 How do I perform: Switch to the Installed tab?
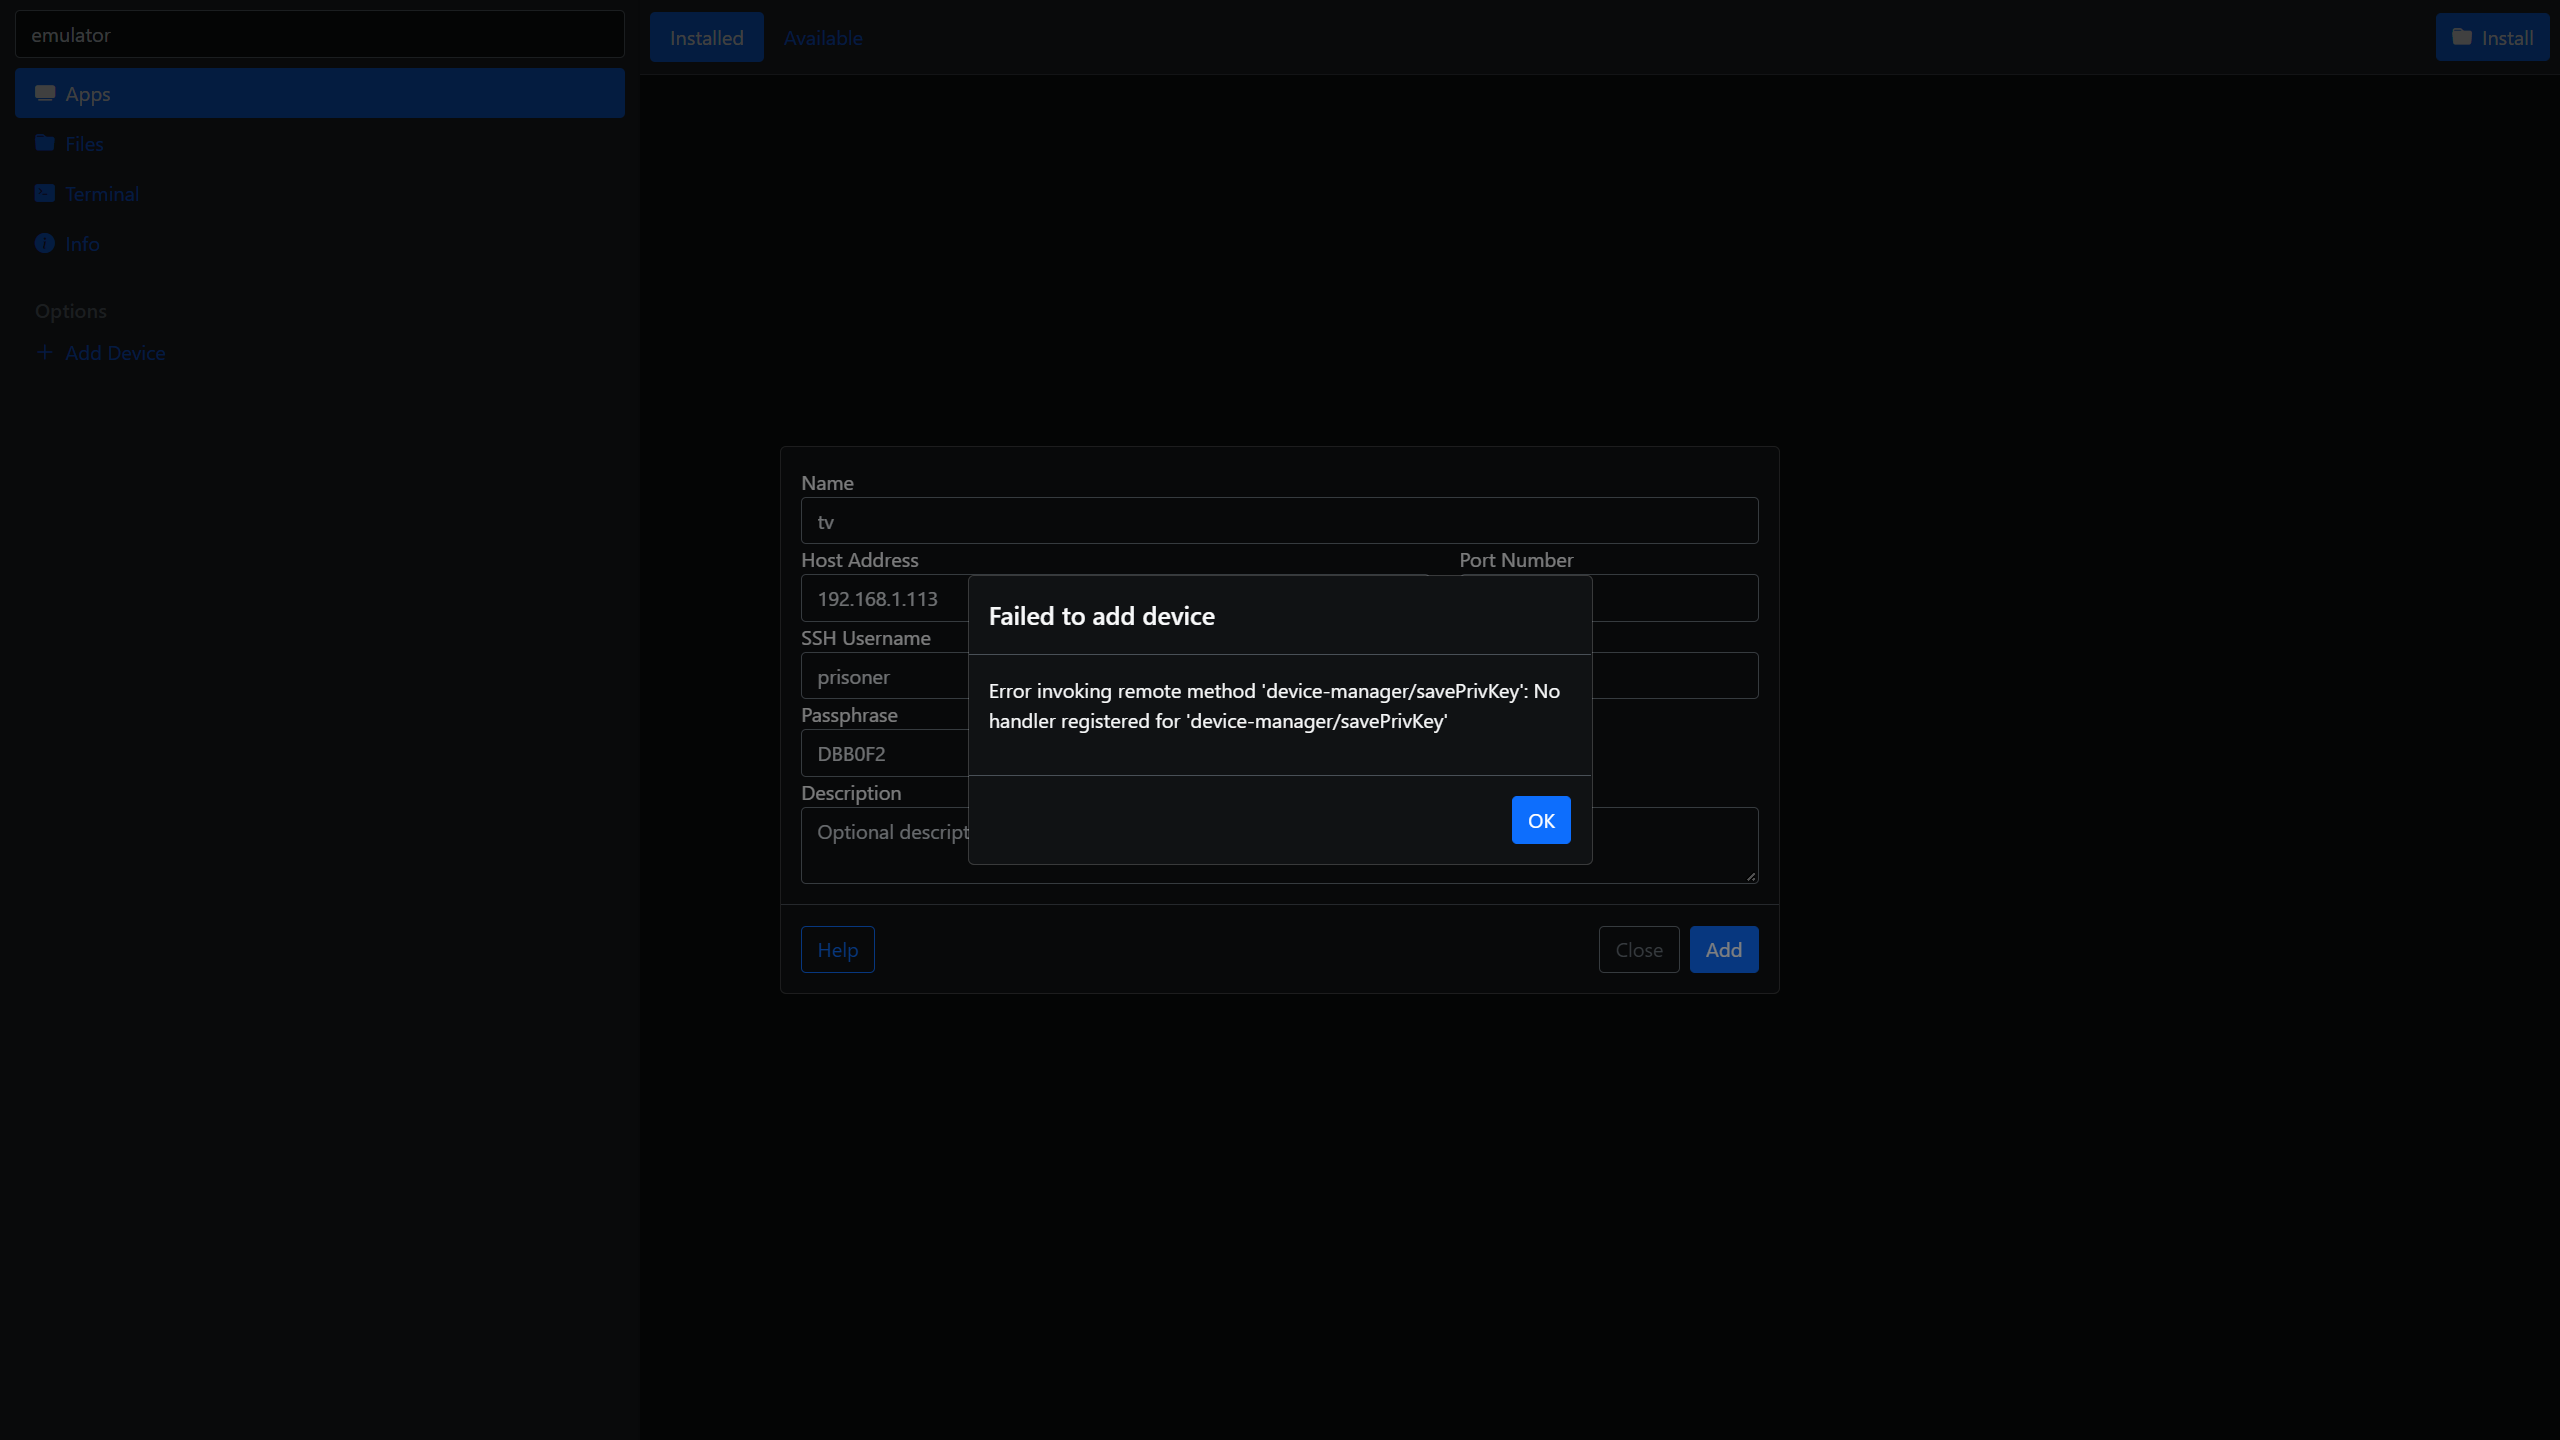(706, 38)
